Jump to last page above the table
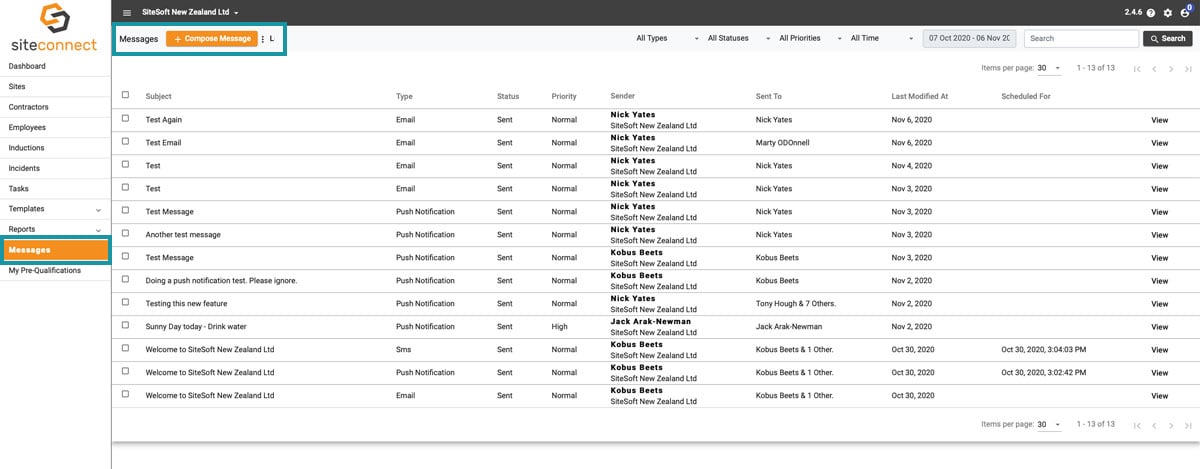The width and height of the screenshot is (1200, 469). [1188, 68]
